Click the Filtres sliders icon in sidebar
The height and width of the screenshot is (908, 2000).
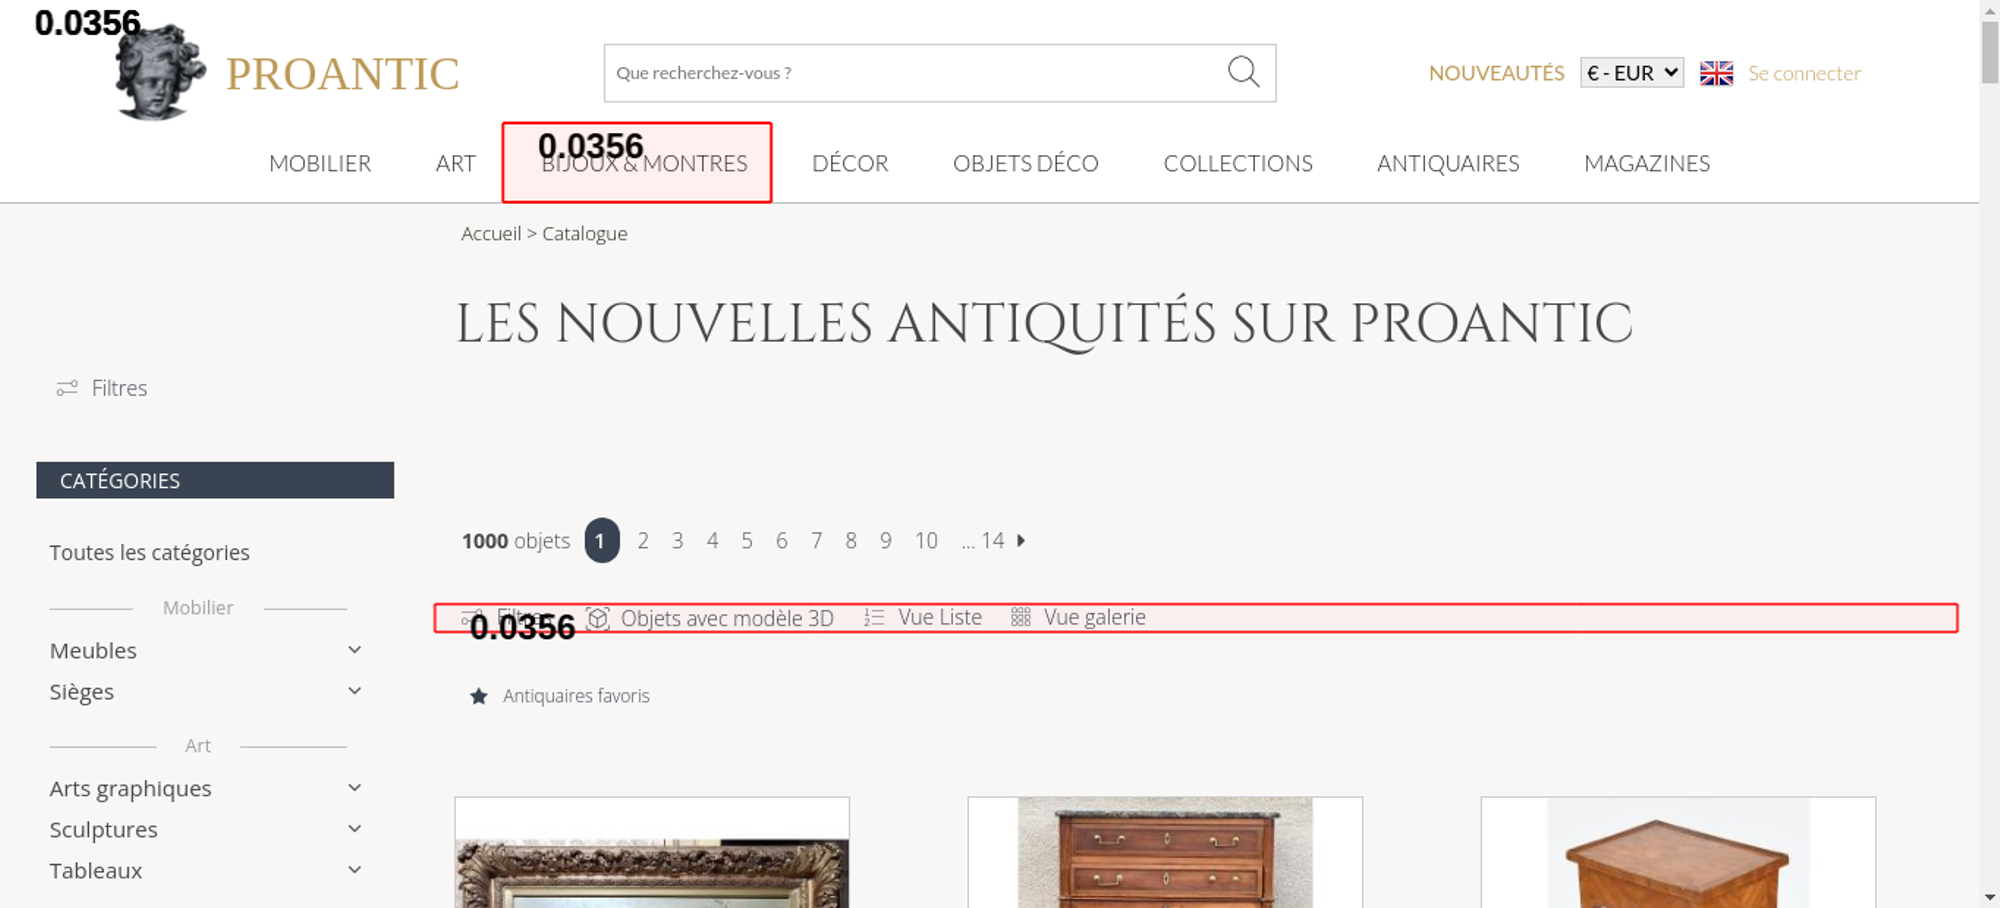pos(67,388)
